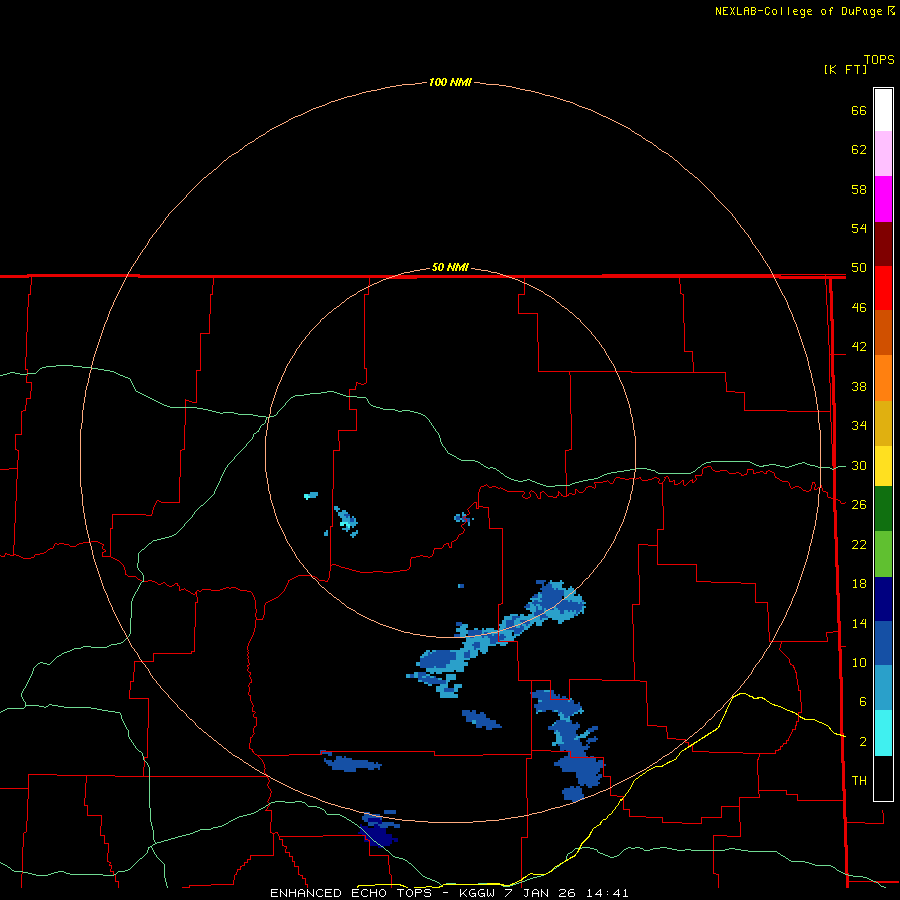
Task: Select the medium blue legend band
Action: 883,643
